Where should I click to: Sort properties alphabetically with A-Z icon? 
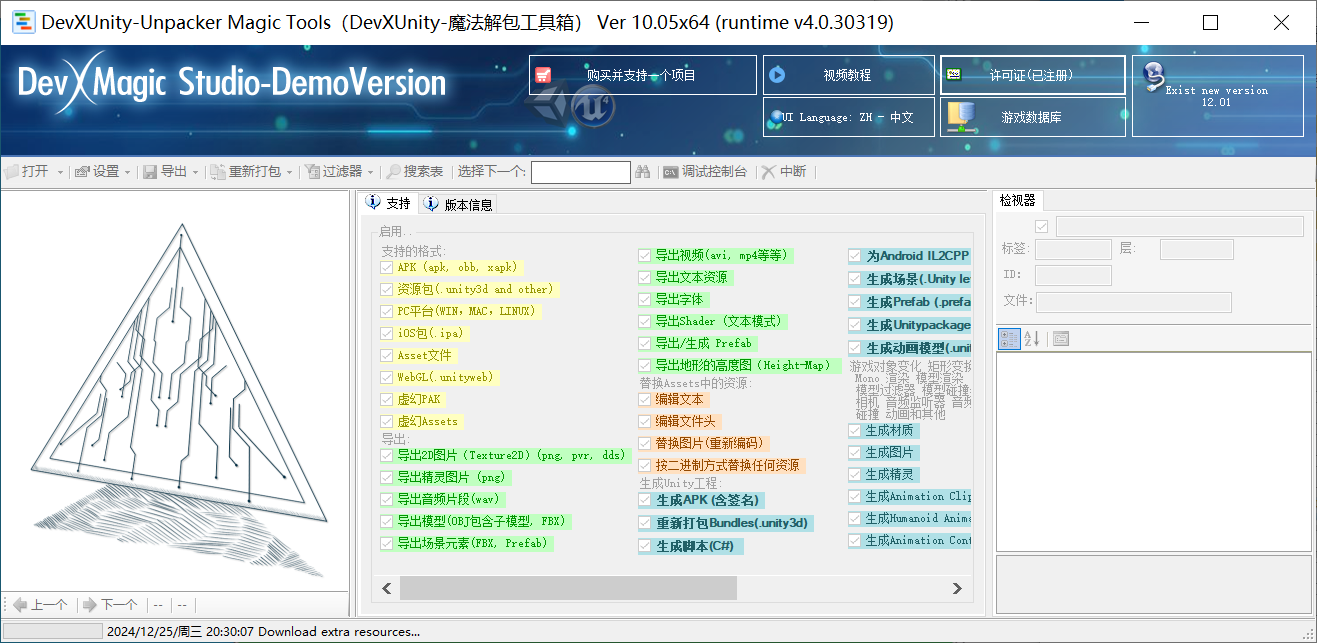pos(1032,339)
